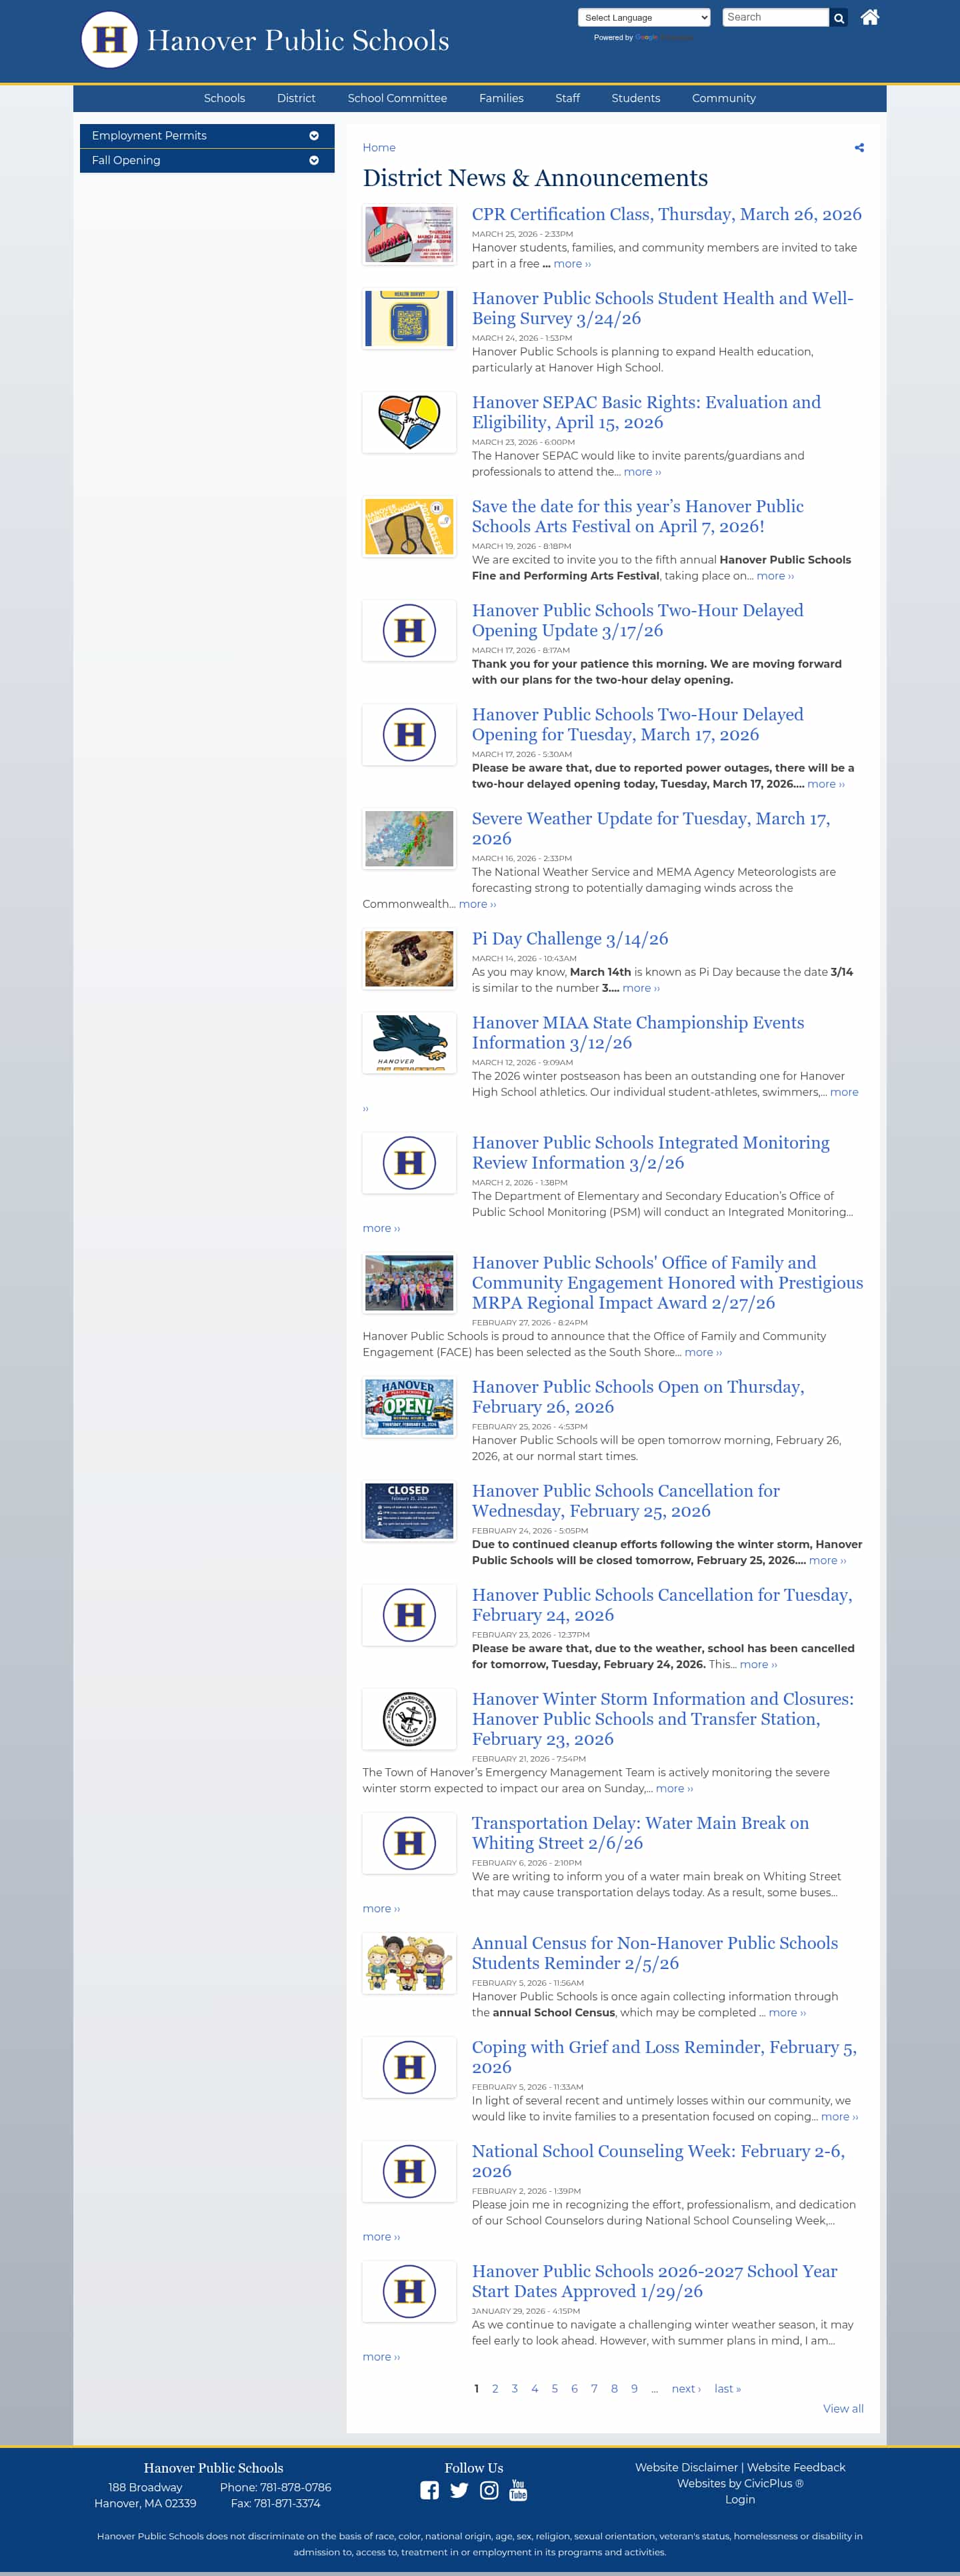Image resolution: width=960 pixels, height=2576 pixels.
Task: Click the next › pagination link
Action: pyautogui.click(x=686, y=2389)
